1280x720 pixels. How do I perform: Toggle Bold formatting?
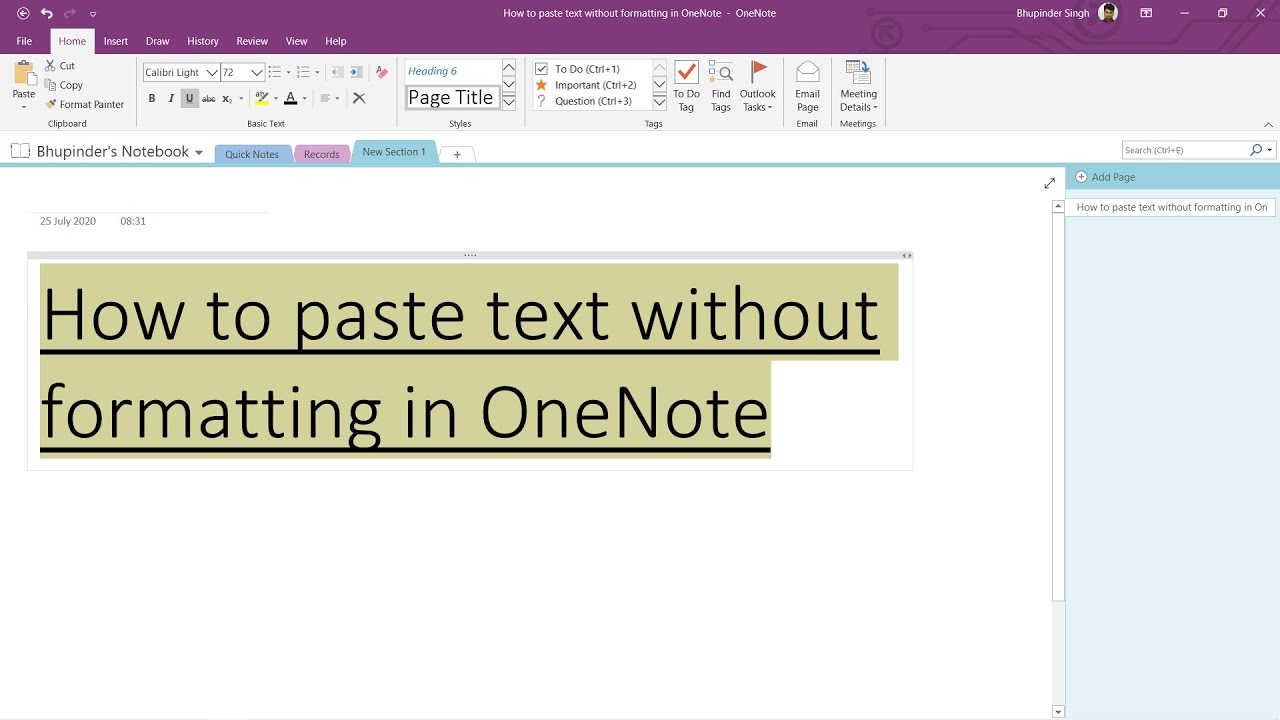pos(152,98)
